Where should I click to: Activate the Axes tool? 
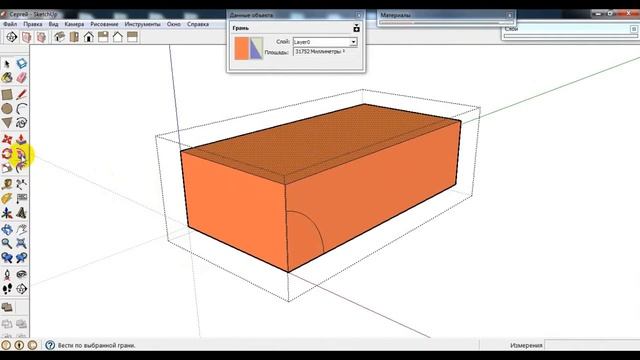pyautogui.click(x=7, y=213)
